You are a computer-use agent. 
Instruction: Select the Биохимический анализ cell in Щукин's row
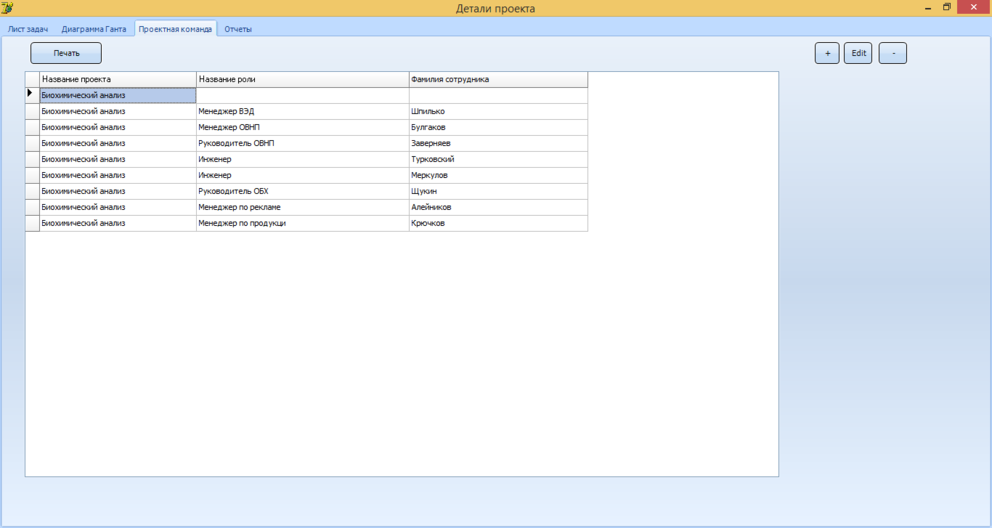[118, 191]
